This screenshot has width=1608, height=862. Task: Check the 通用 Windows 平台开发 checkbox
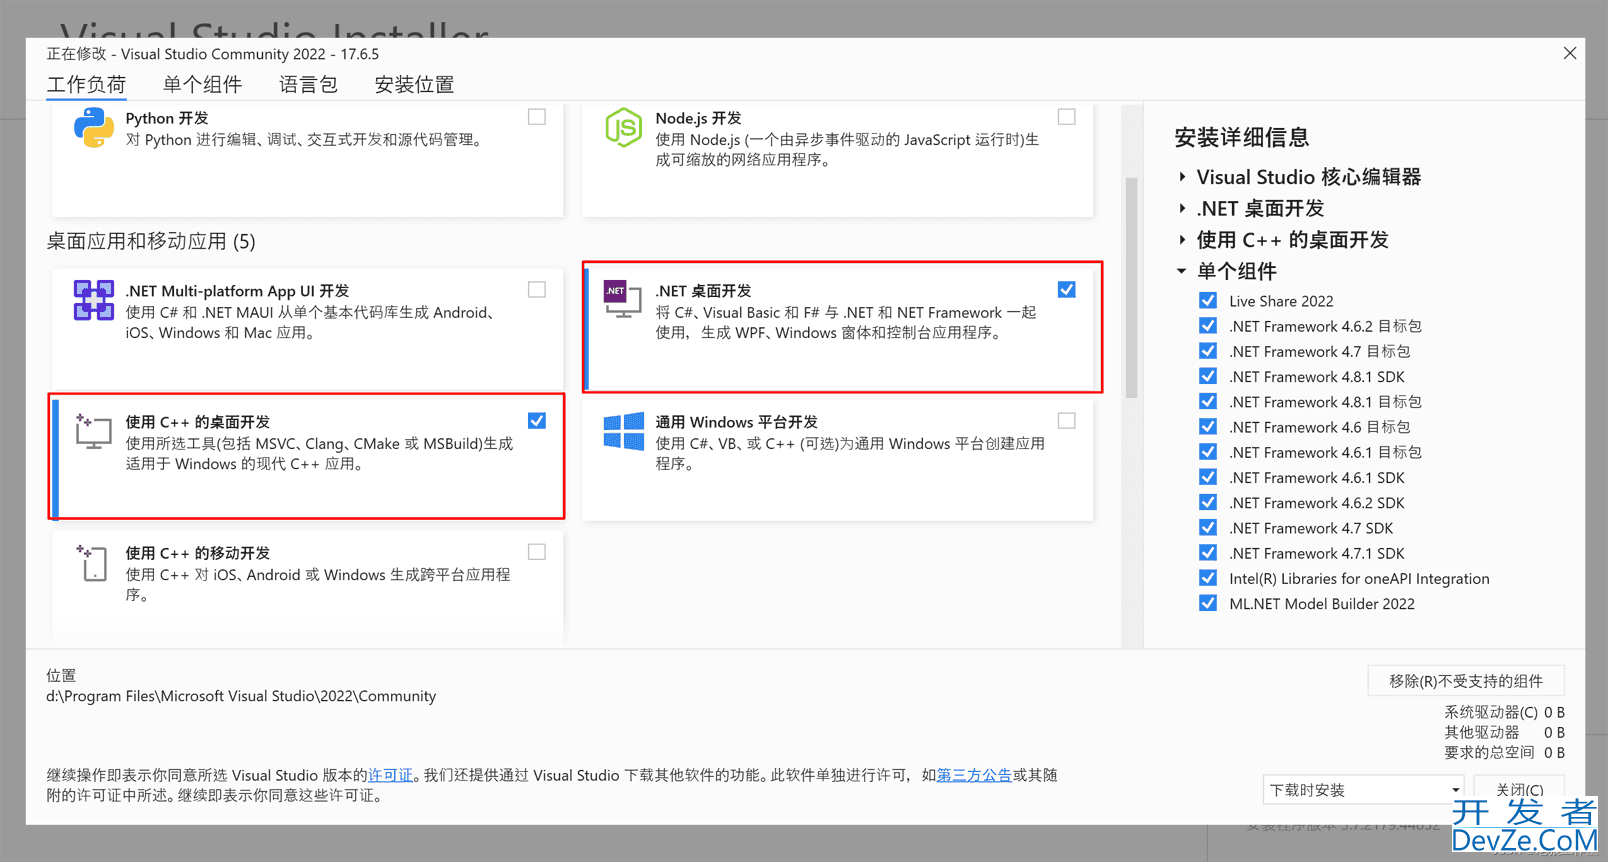pyautogui.click(x=1067, y=421)
